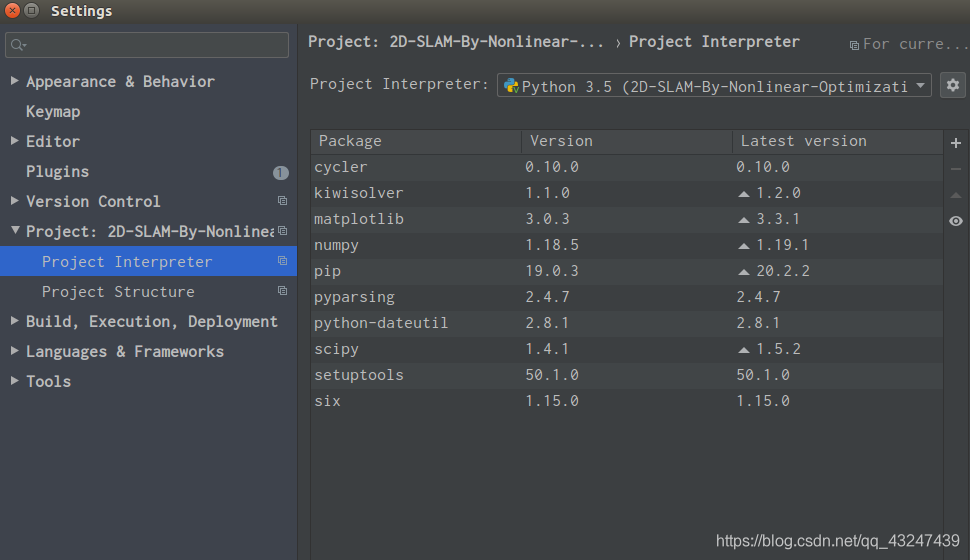
Task: Open the Editor settings
Action: pos(53,141)
